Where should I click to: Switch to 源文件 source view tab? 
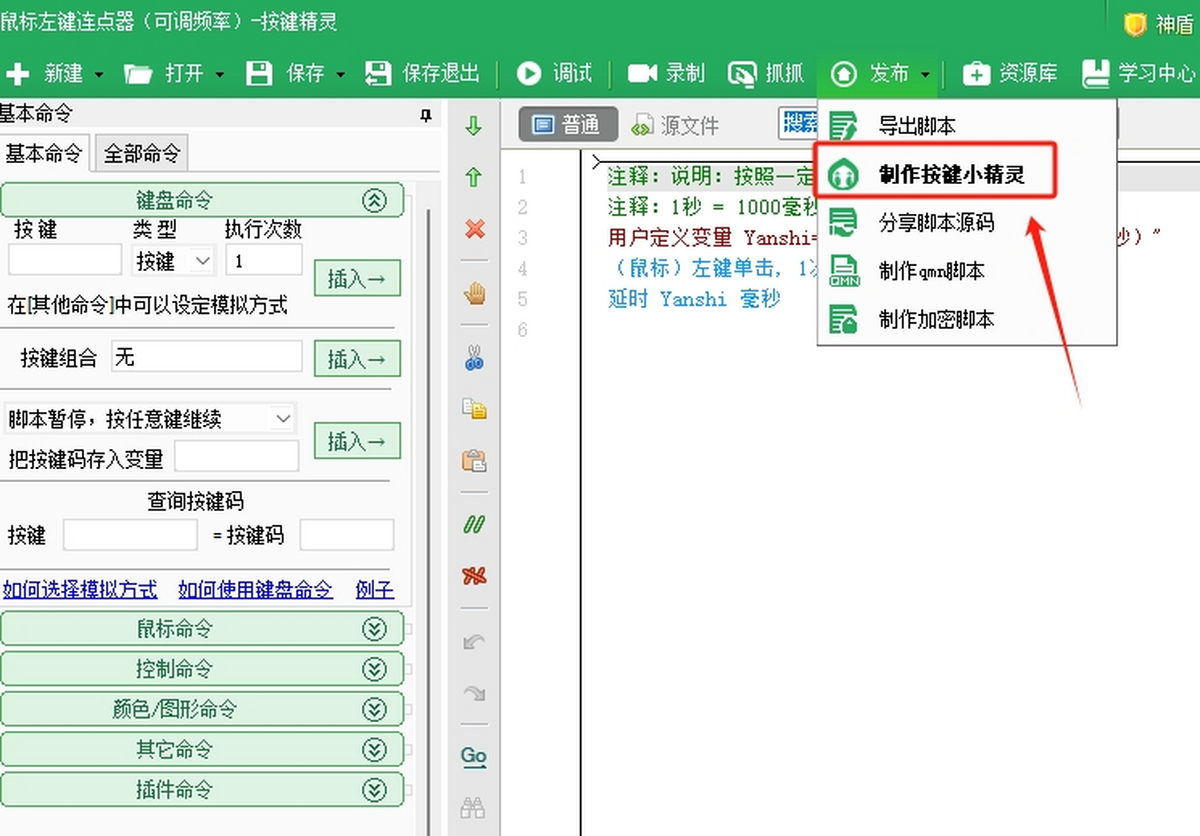pos(676,126)
